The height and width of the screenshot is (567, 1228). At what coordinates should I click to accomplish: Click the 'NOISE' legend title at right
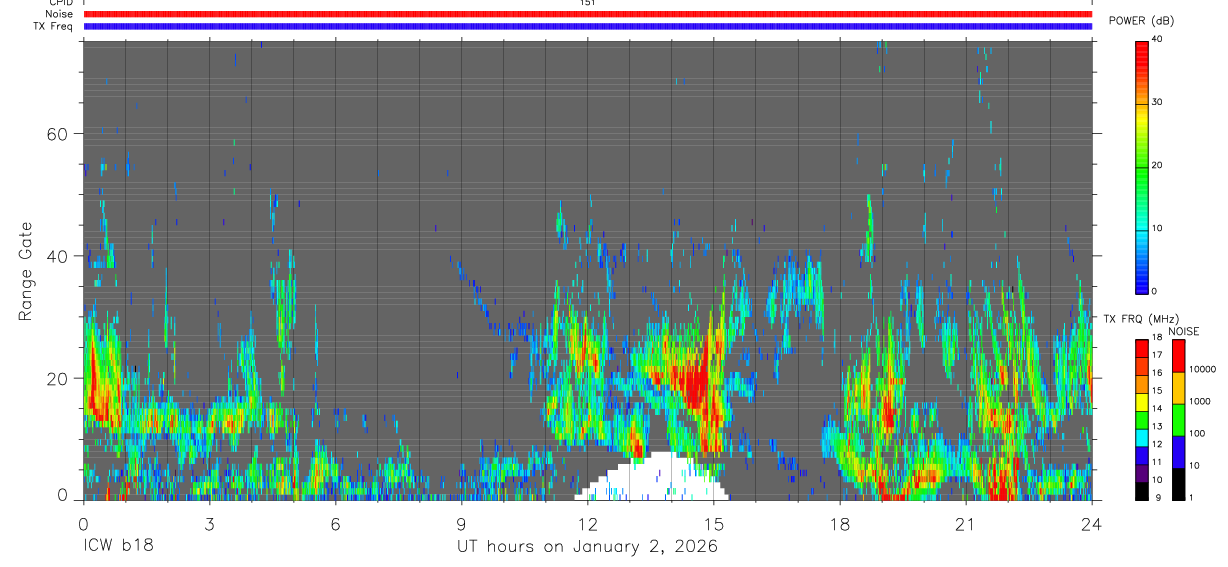(1182, 331)
